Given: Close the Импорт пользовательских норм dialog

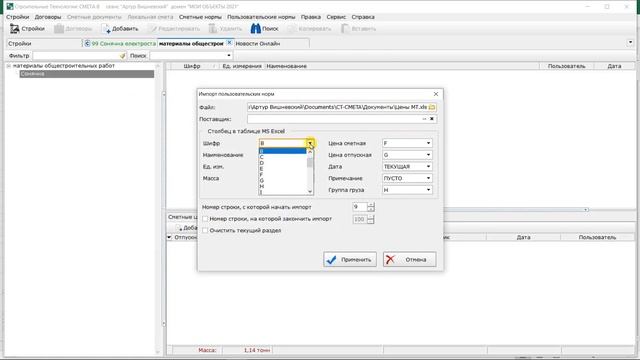Looking at the screenshot, I should coord(436,94).
